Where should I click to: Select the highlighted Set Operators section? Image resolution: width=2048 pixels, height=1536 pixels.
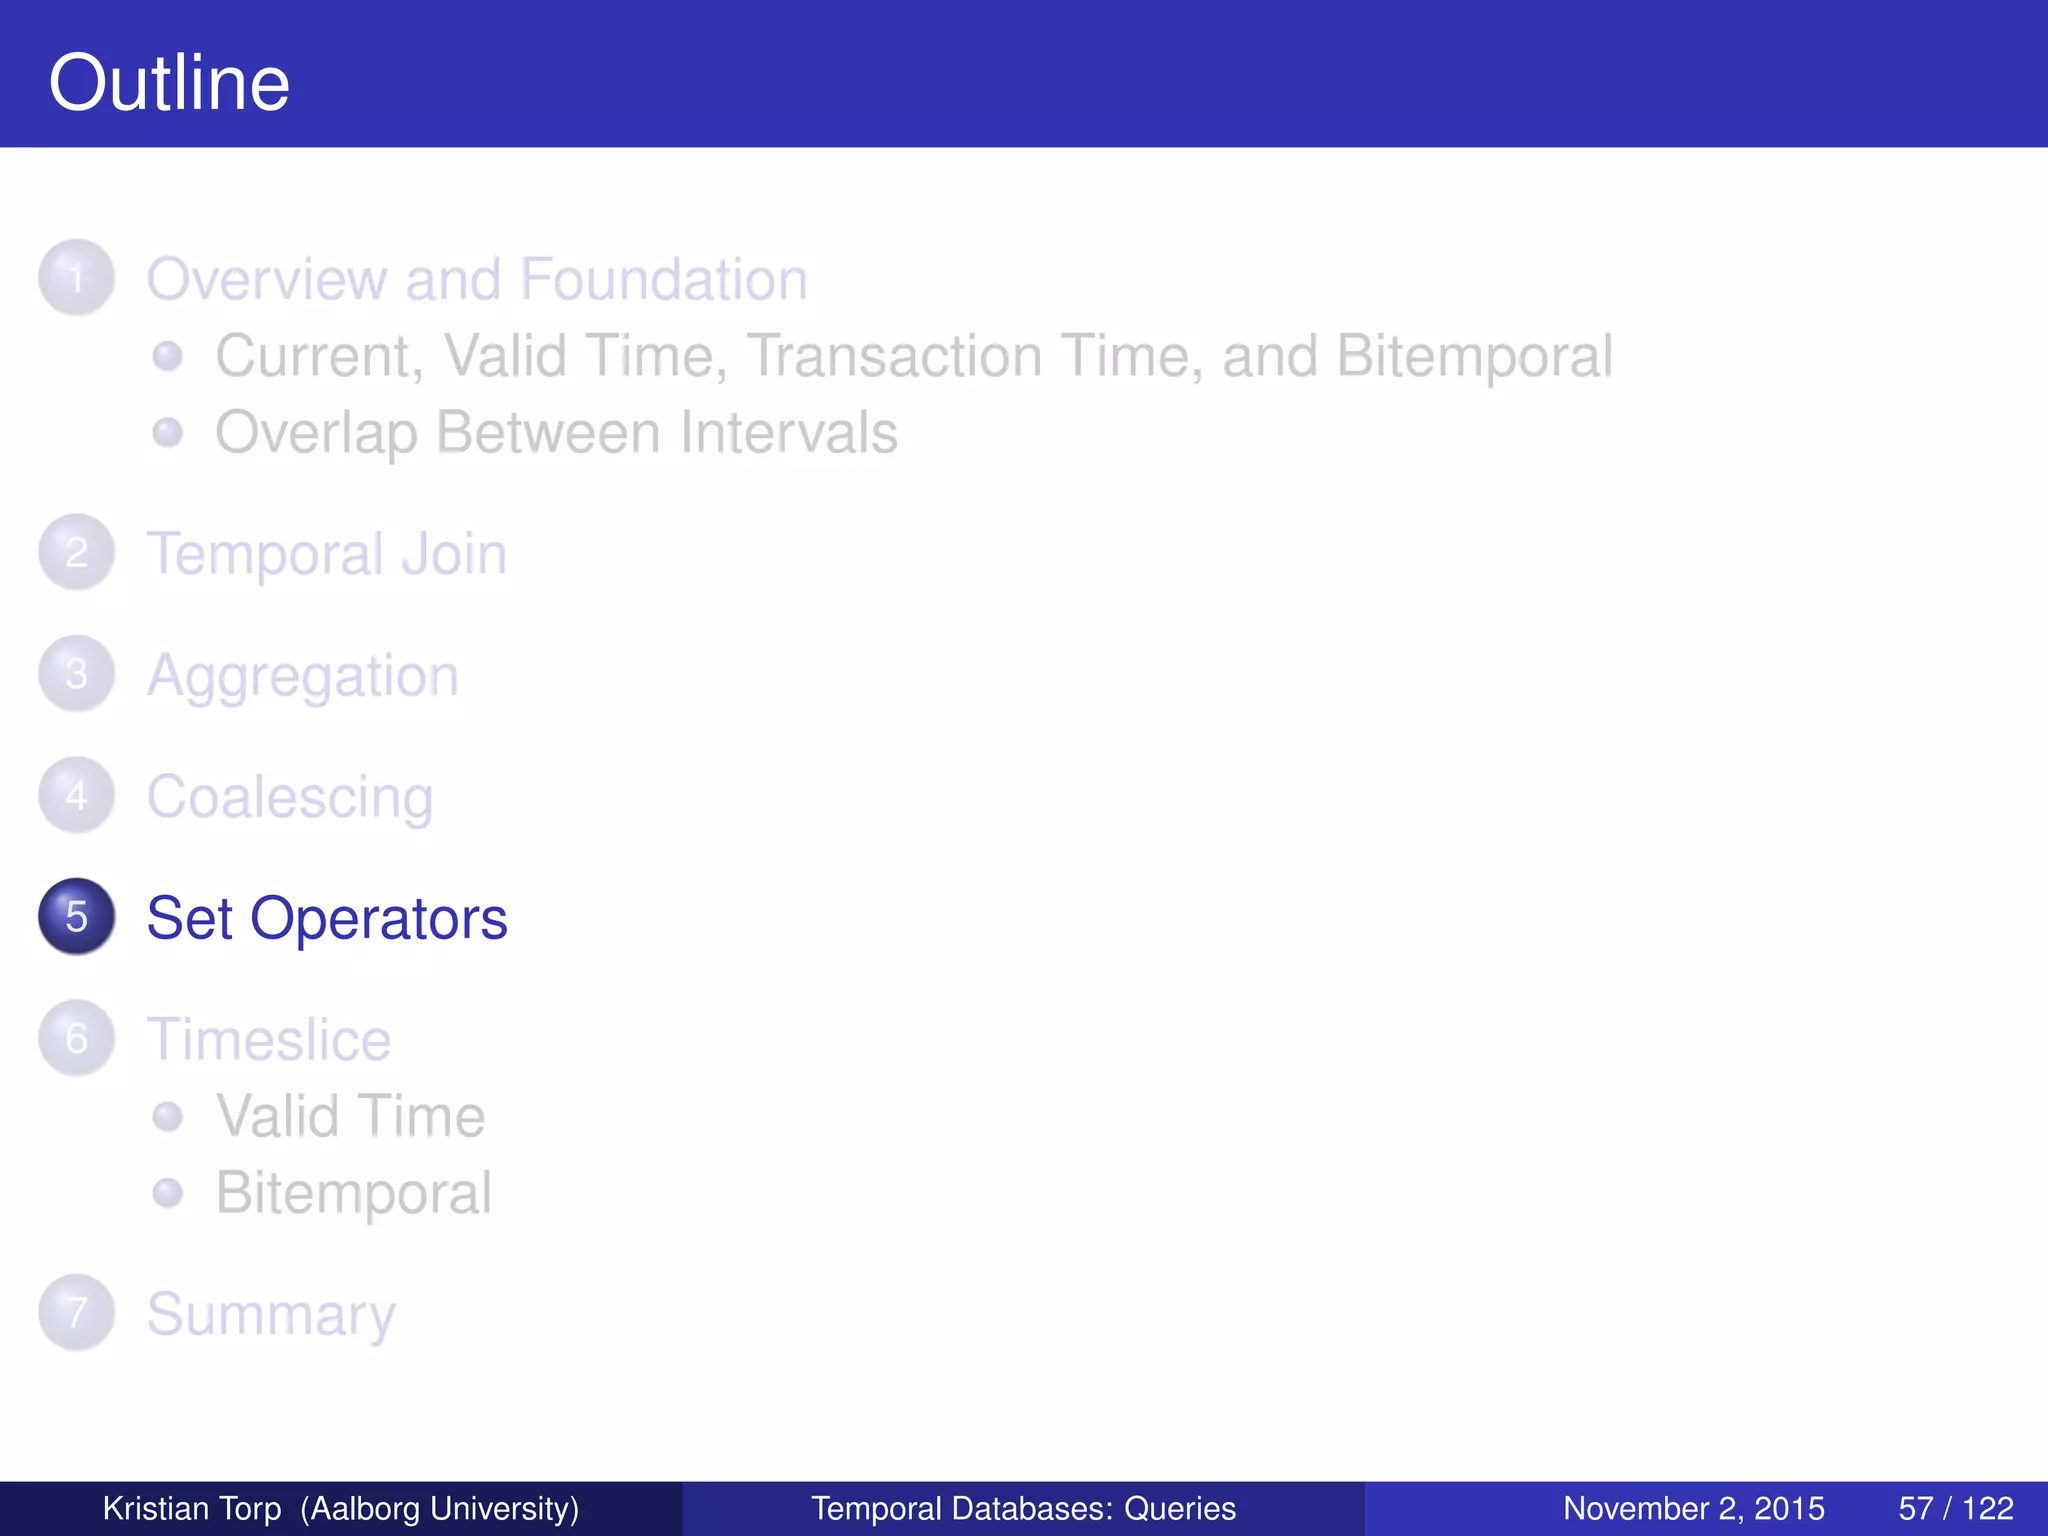point(327,918)
